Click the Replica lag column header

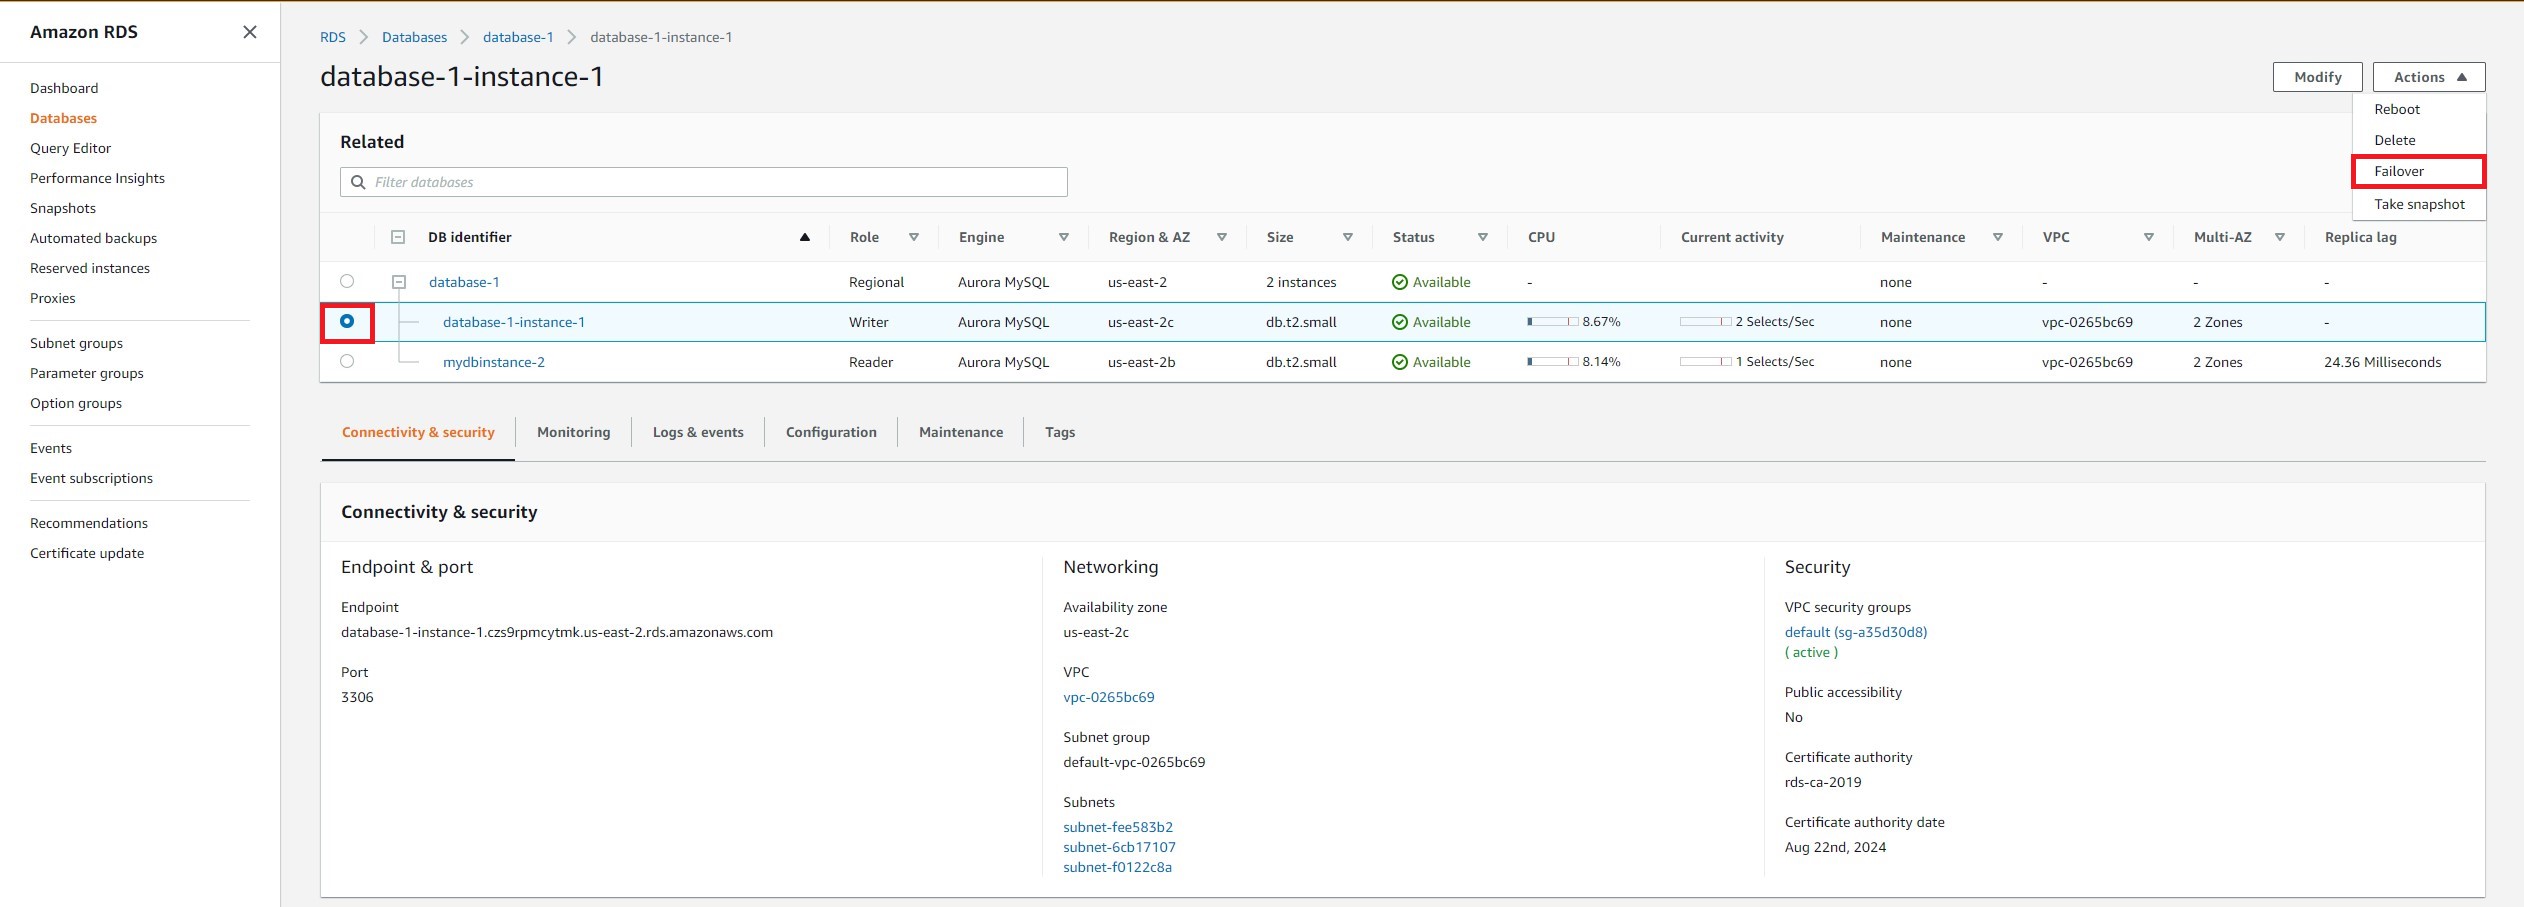2360,237
